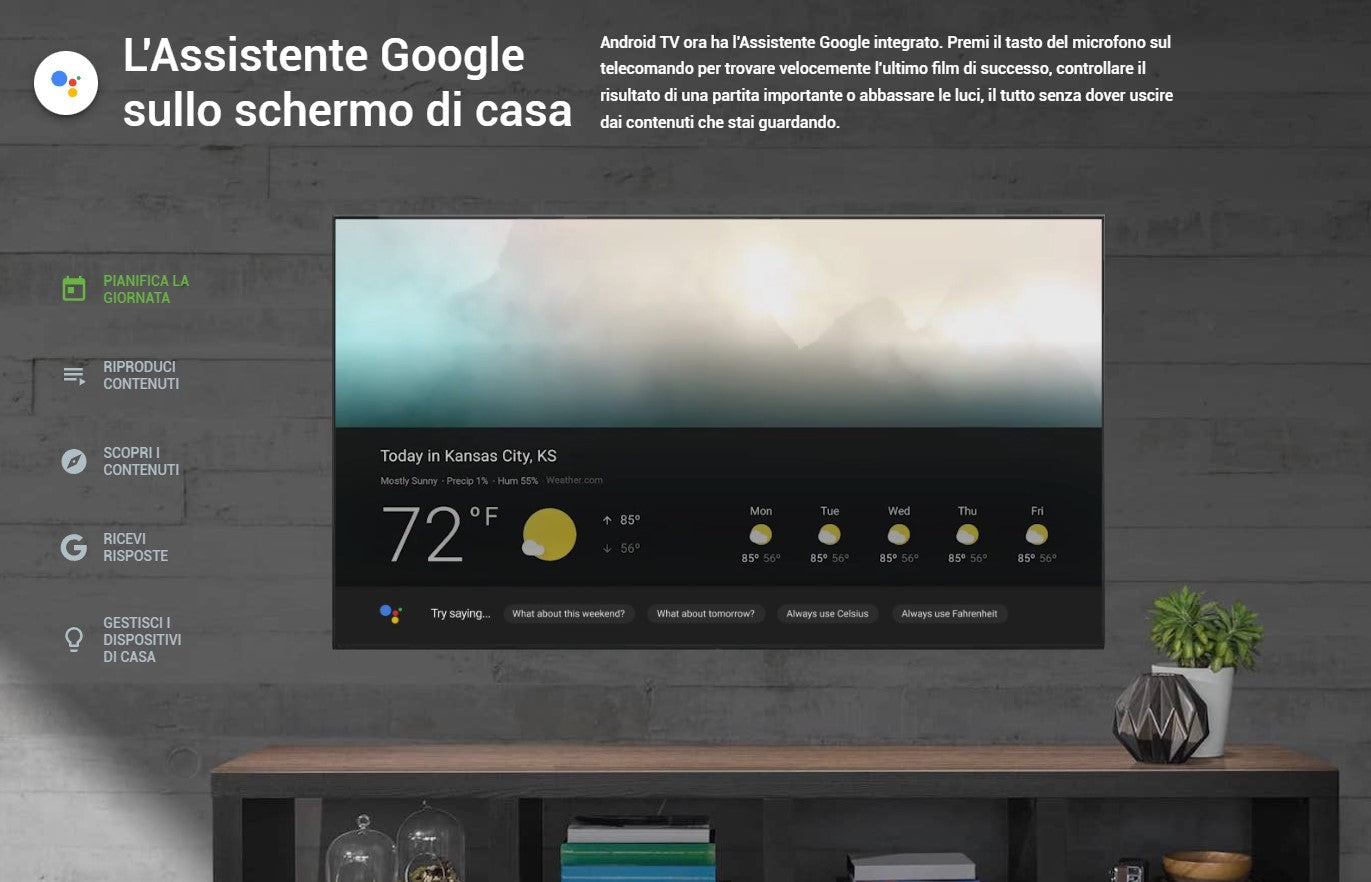Click the Fri forecast weather icon
1371x882 pixels.
coord(1037,534)
